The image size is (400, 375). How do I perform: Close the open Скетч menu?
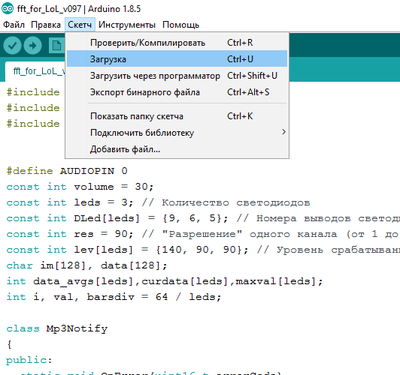click(80, 25)
